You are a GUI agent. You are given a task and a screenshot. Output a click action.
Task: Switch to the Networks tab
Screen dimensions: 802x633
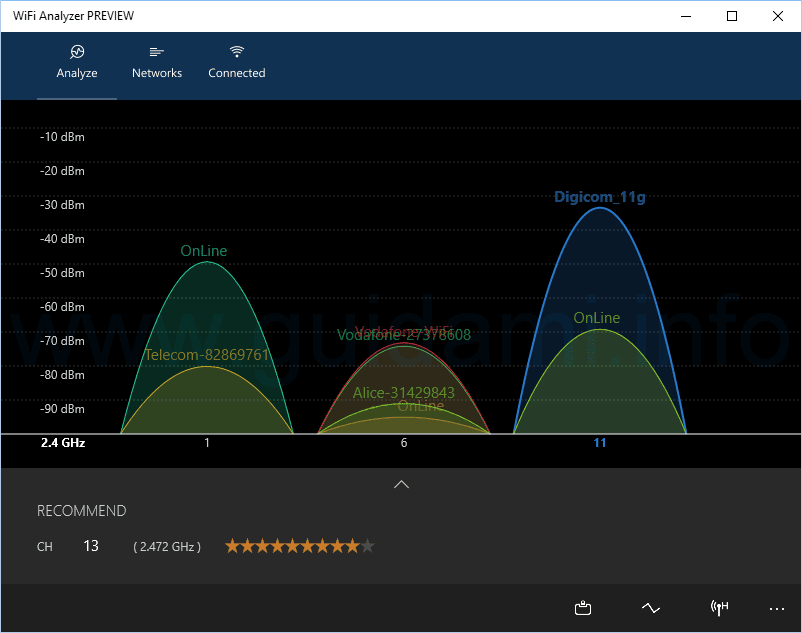(x=157, y=65)
